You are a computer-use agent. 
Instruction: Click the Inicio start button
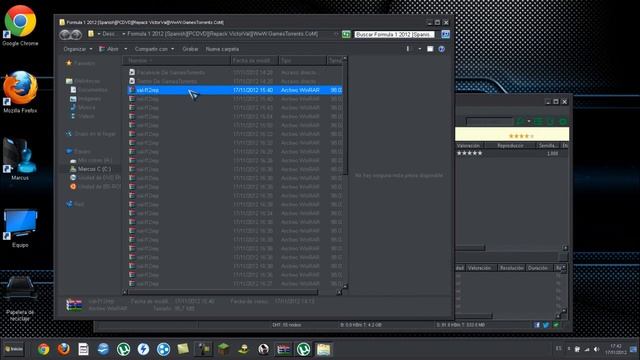click(14, 349)
